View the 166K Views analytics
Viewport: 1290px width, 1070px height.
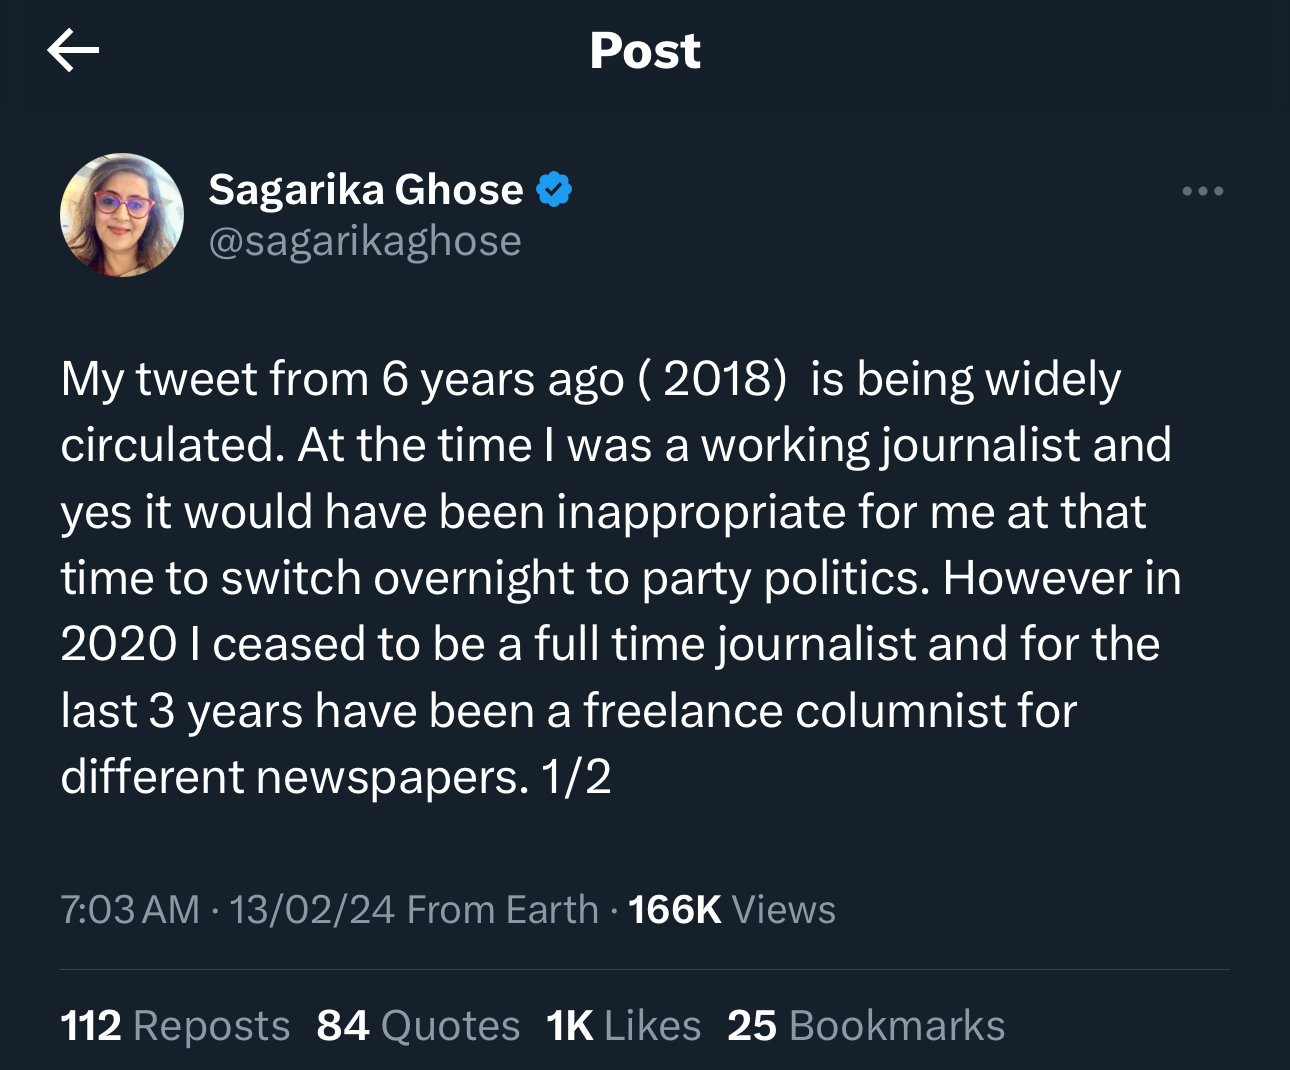pos(732,910)
